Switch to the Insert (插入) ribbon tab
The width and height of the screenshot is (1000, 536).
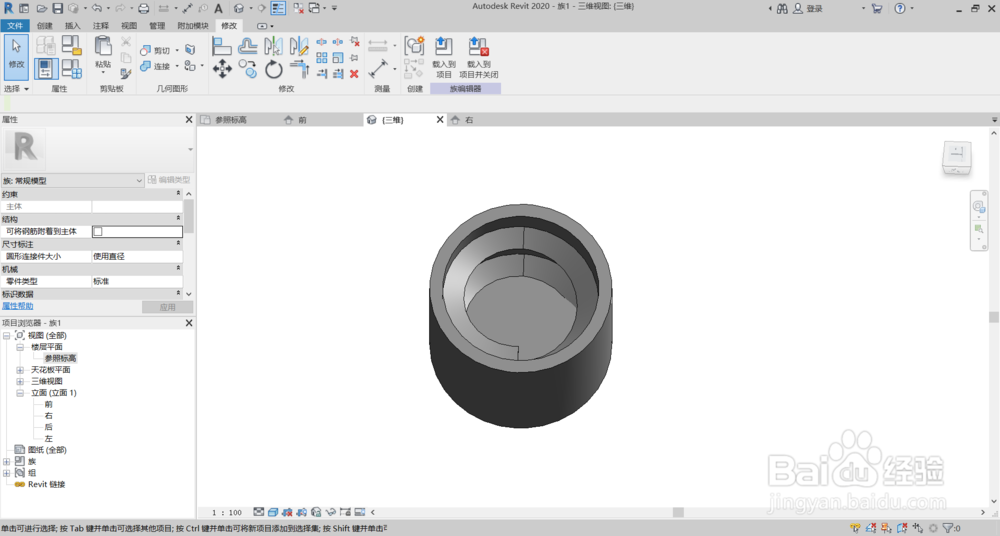point(73,26)
